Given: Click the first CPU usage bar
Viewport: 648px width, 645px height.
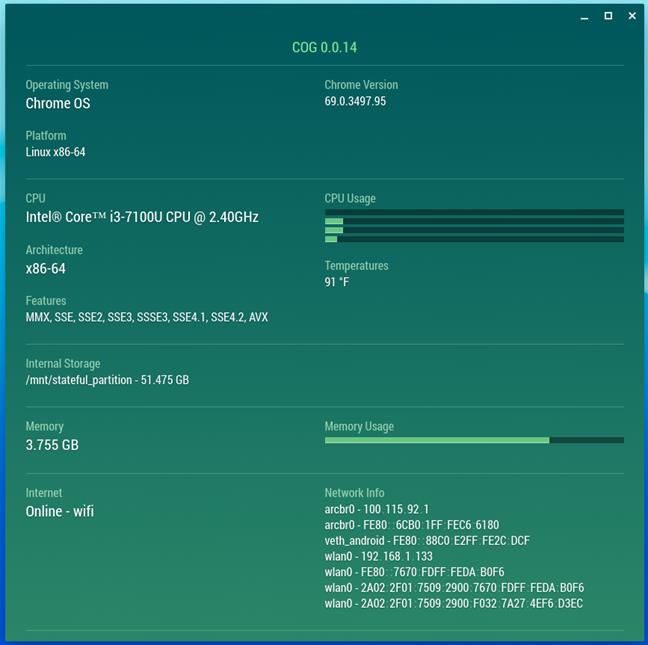Looking at the screenshot, I should [474, 212].
